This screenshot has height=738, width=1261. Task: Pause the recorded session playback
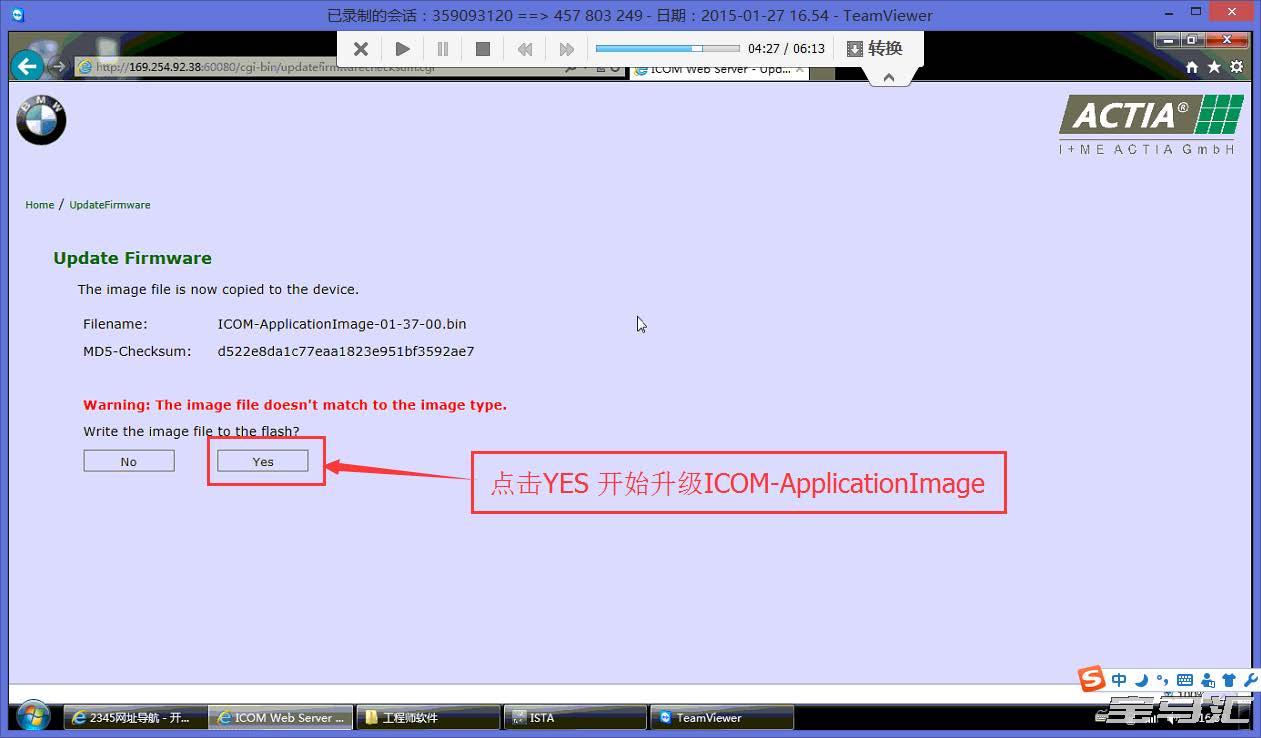[x=442, y=49]
